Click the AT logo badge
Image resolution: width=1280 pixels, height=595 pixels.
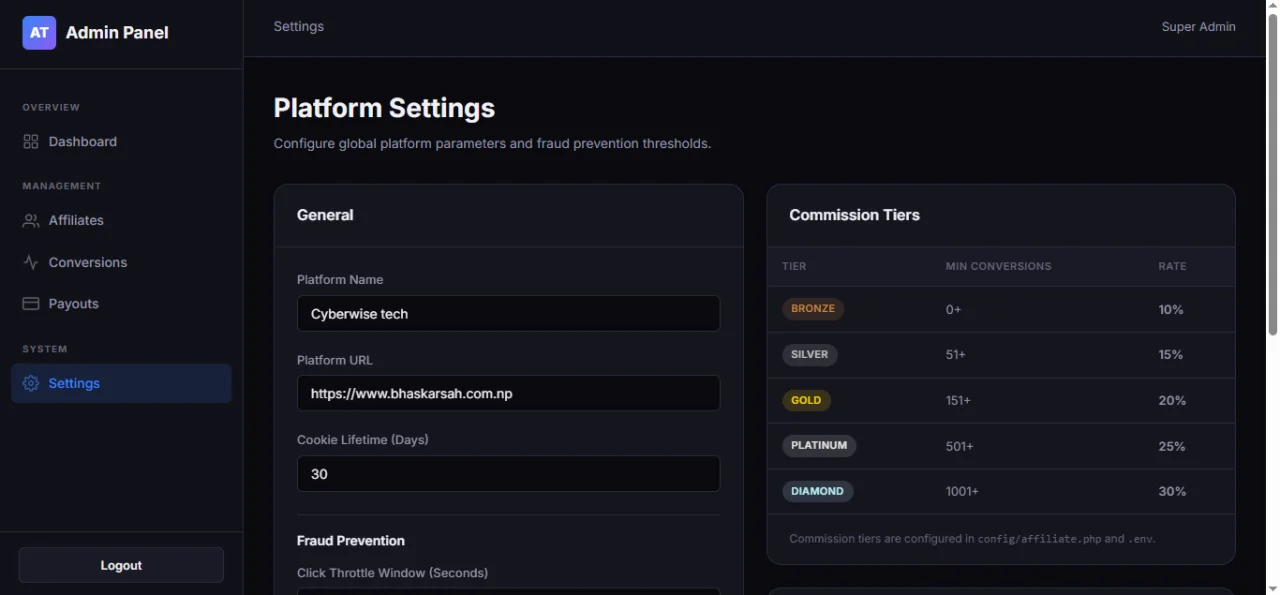tap(39, 33)
